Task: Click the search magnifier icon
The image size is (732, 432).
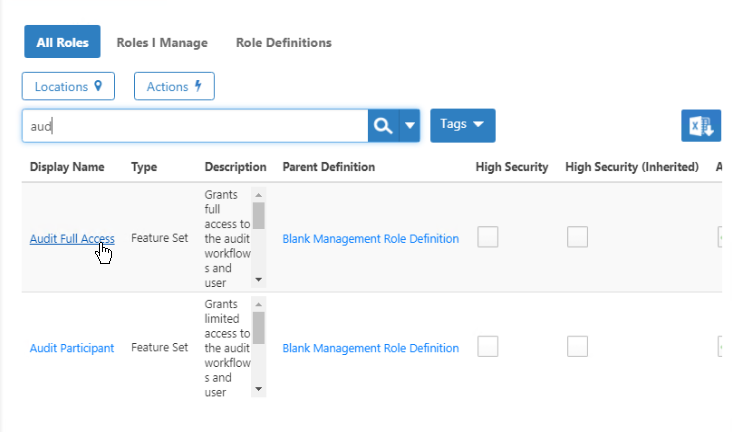Action: pyautogui.click(x=382, y=126)
